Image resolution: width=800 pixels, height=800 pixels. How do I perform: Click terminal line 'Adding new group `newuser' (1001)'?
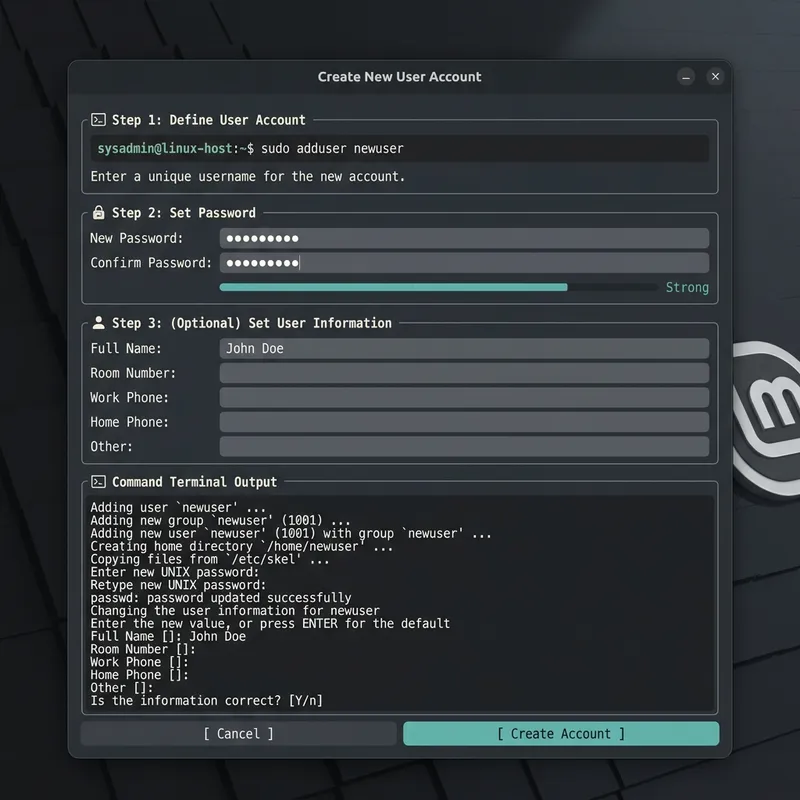[x=220, y=520]
